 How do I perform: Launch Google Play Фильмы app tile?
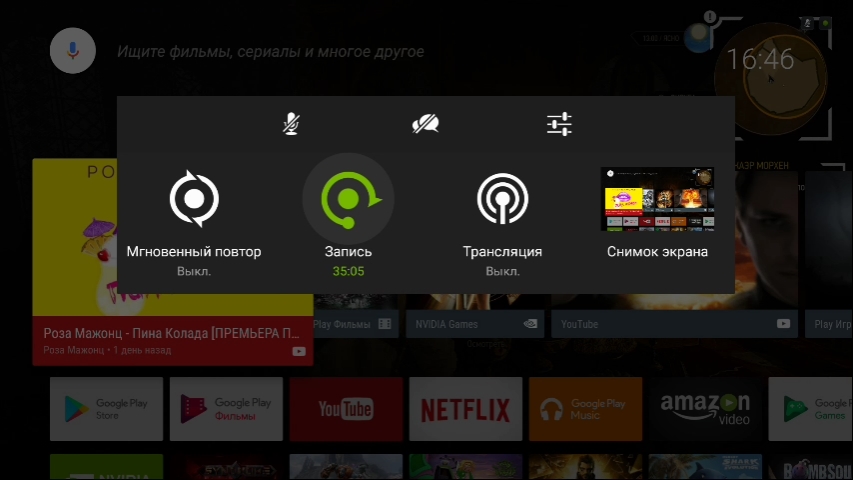pos(225,409)
